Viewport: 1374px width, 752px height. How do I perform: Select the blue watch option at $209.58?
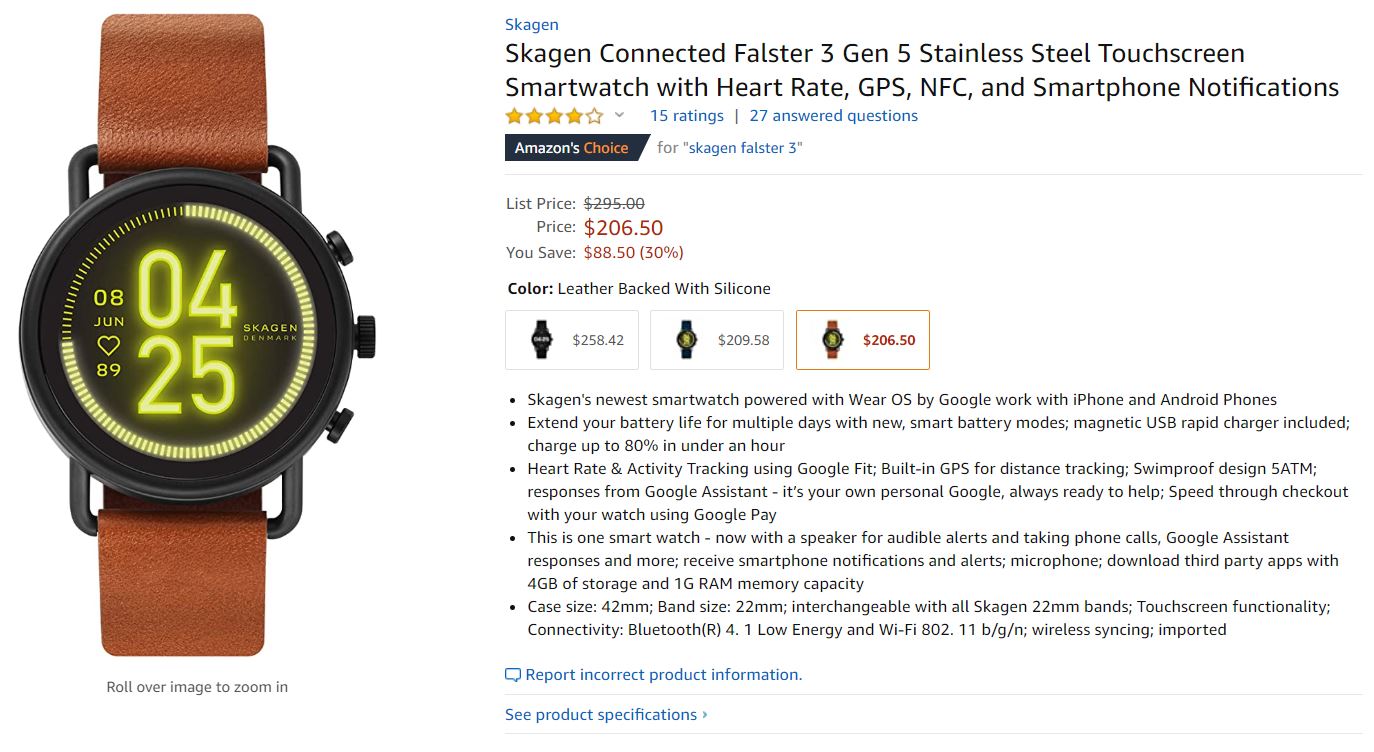point(717,340)
